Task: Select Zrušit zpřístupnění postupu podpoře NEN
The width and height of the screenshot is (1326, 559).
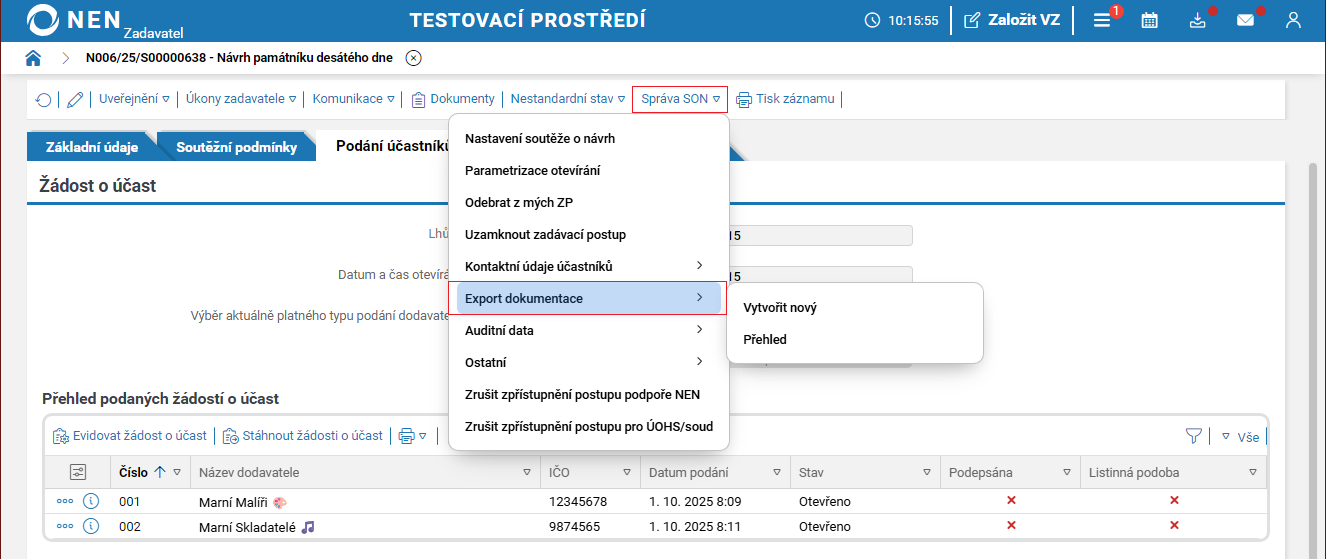Action: (589, 394)
